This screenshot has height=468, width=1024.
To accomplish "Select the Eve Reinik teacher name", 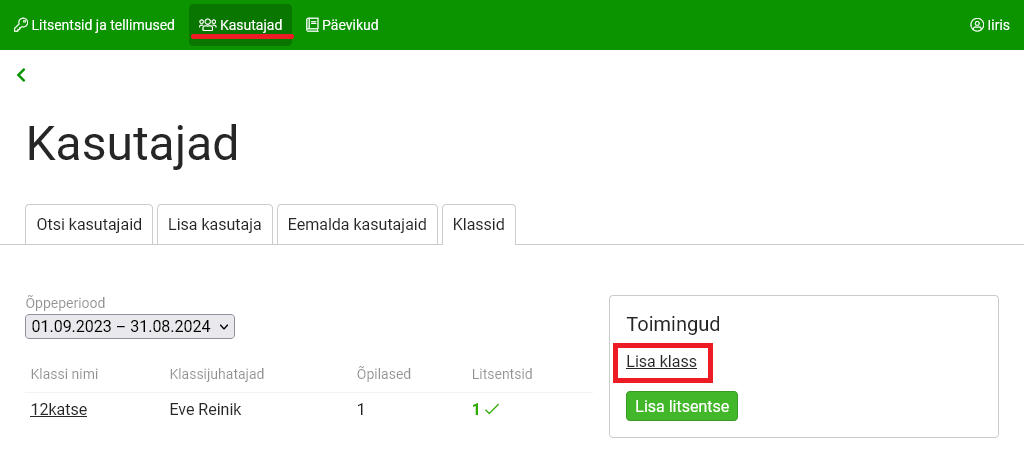I will click(206, 409).
